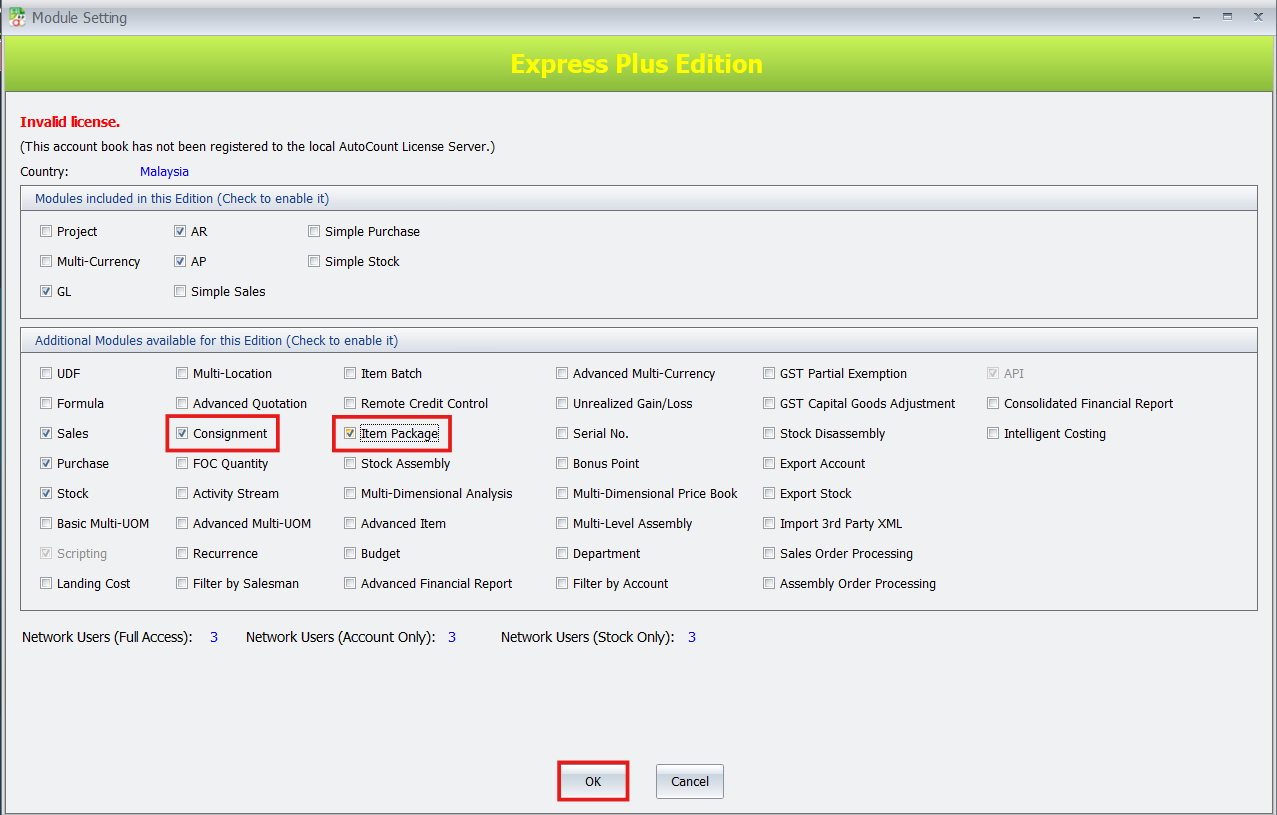Enable Simple Purchase module
Viewport: 1277px width, 815px height.
tap(314, 231)
